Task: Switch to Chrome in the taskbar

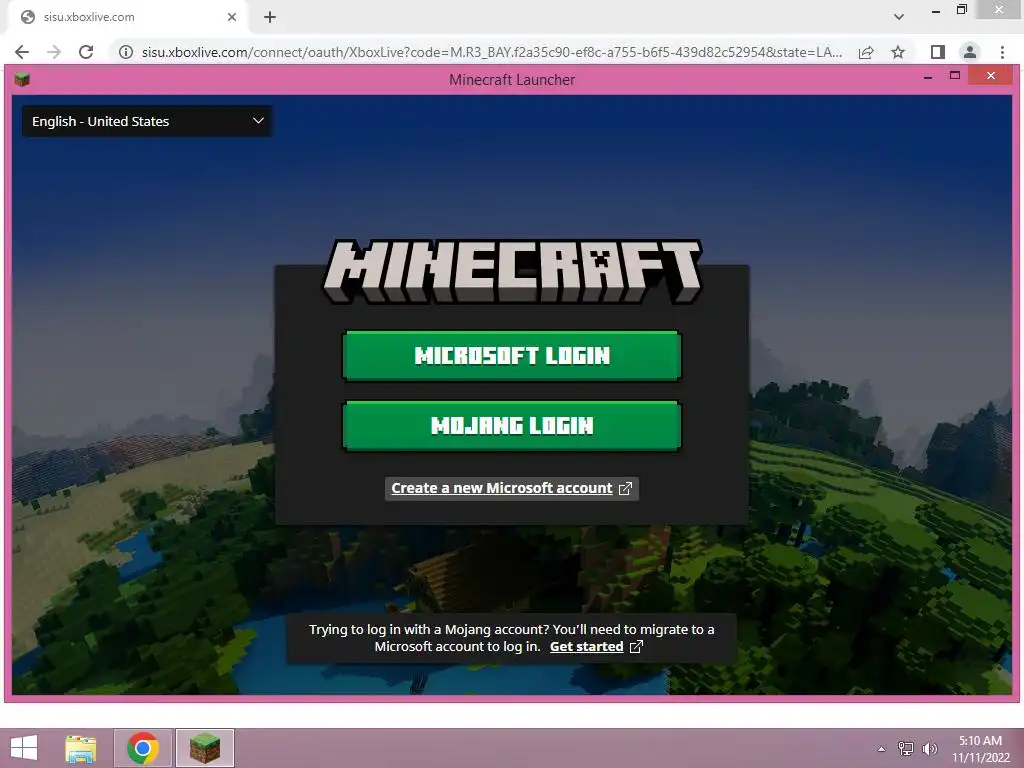Action: click(x=143, y=748)
